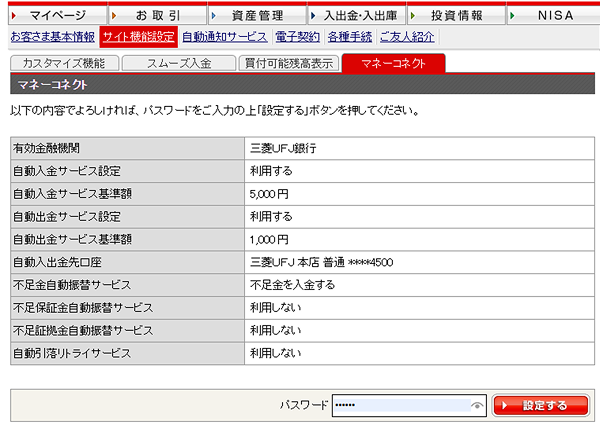Select the サイト機能設定 submenu link
The width and height of the screenshot is (600, 441).
point(139,37)
